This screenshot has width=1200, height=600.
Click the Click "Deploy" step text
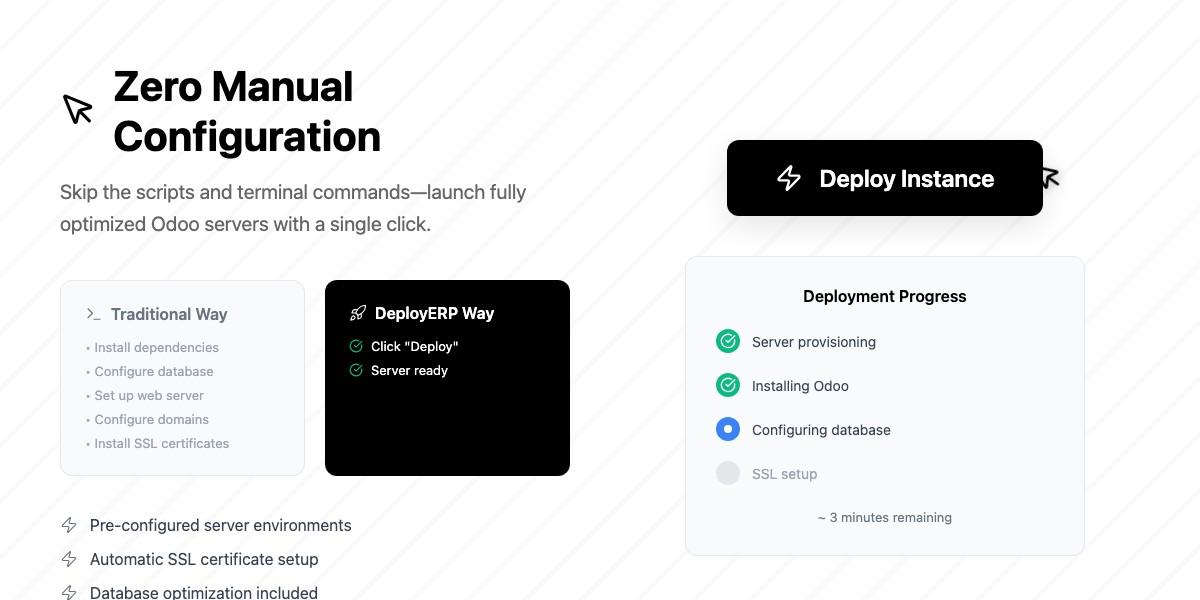(414, 346)
